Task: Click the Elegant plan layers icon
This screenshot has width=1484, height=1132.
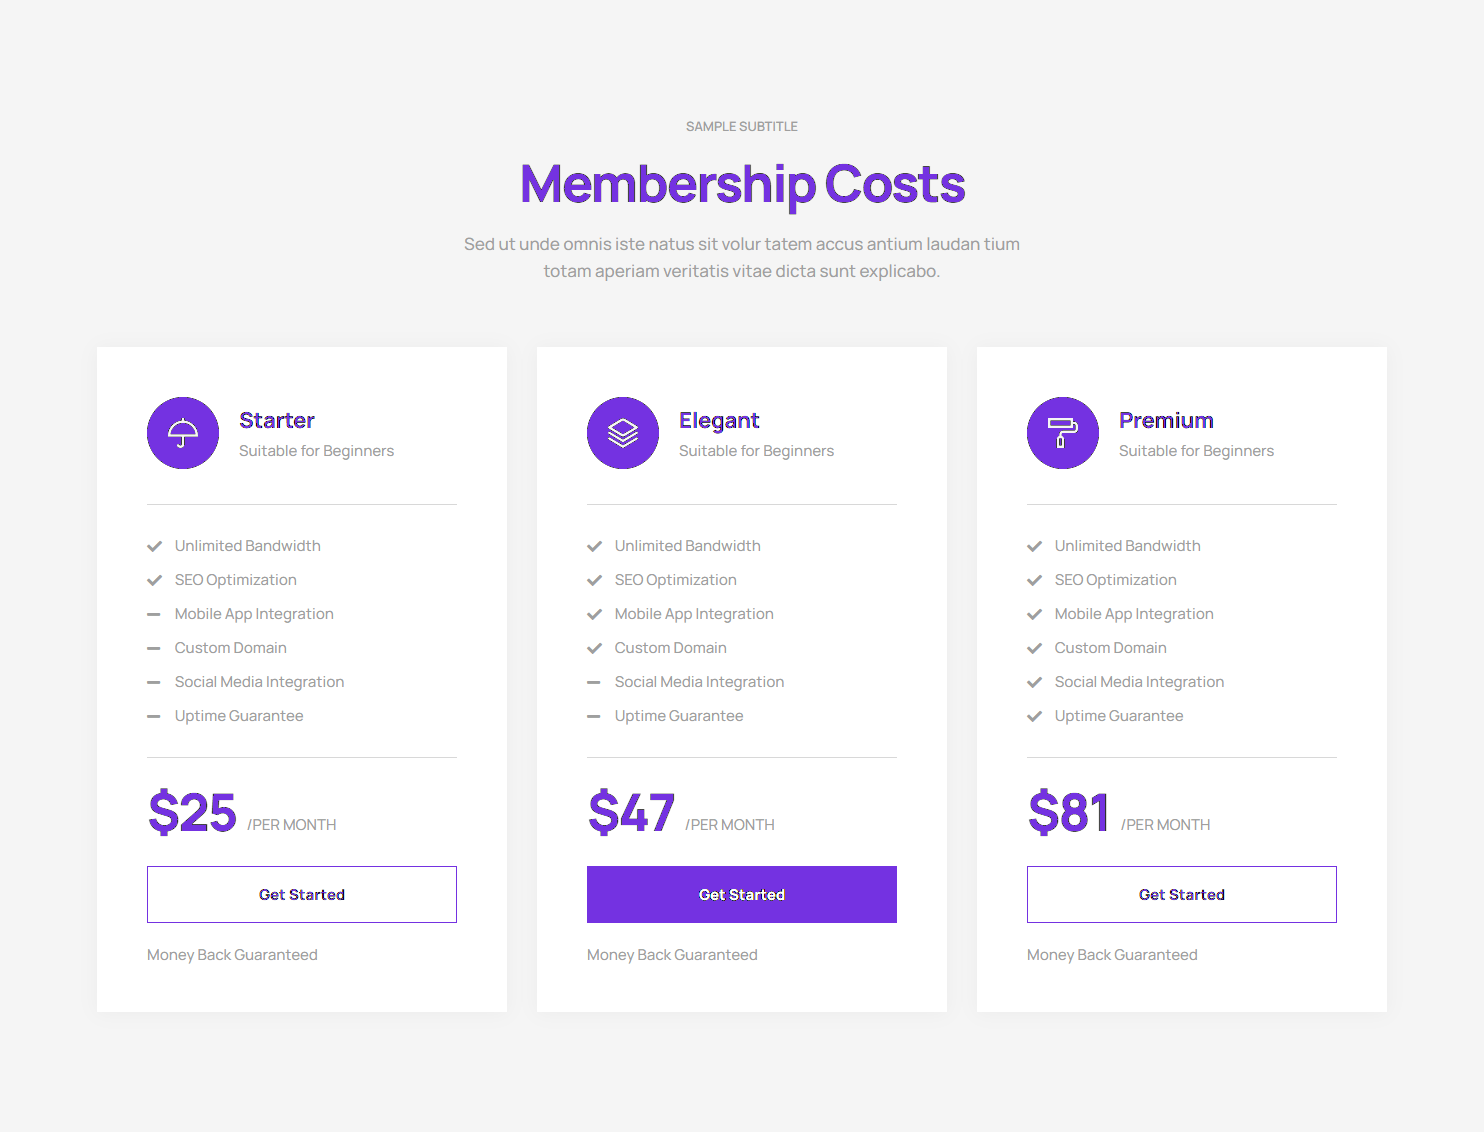Action: pos(623,433)
